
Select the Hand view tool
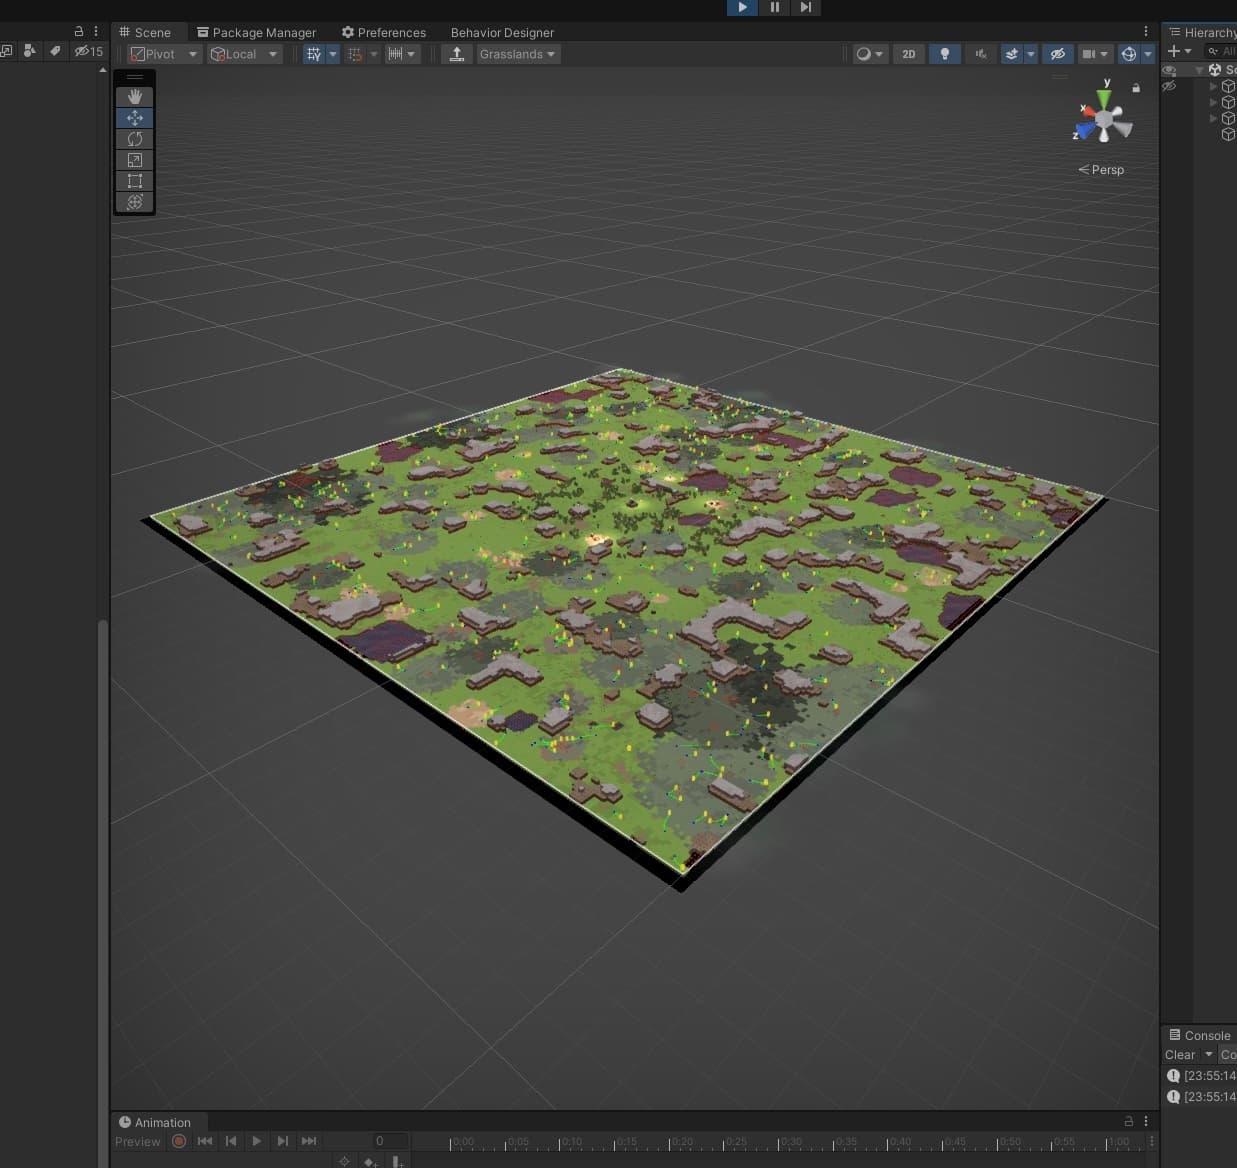[135, 97]
